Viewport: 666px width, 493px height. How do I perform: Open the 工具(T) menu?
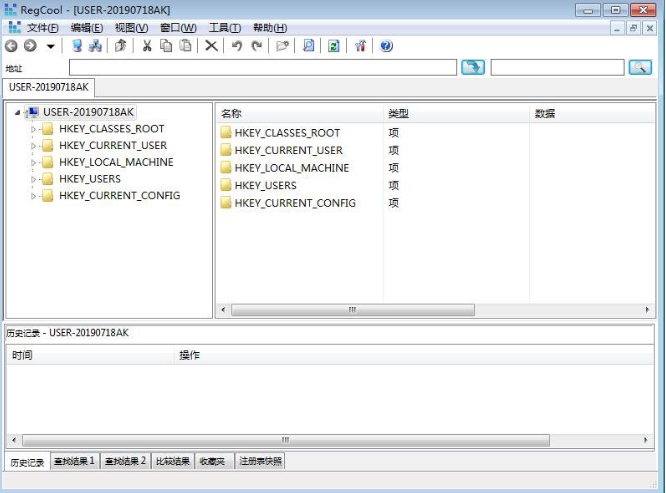(x=225, y=28)
